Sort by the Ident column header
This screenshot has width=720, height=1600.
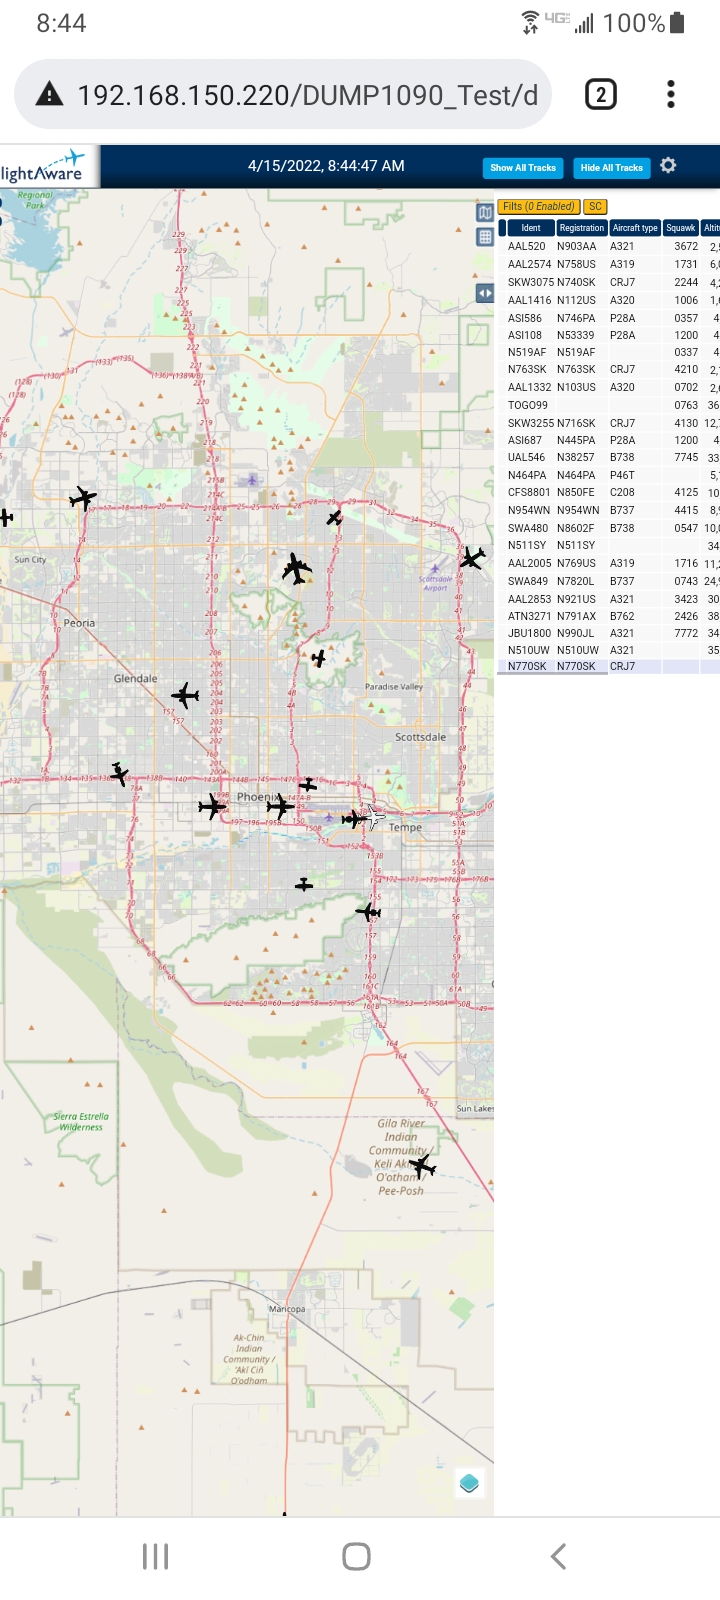click(531, 228)
